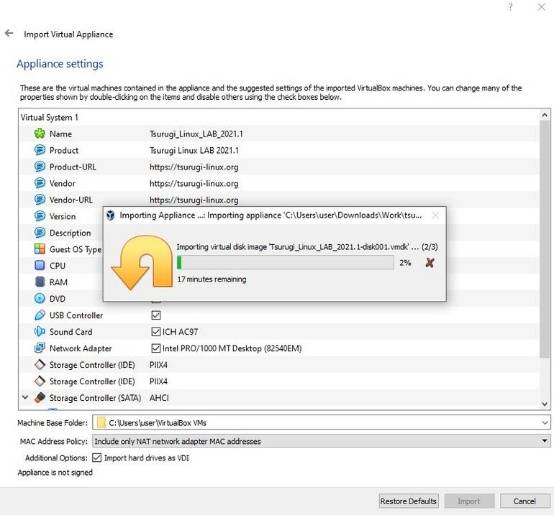Uncheck the ICH AC97 sound card checkbox
The image size is (554, 516).
[x=156, y=332]
